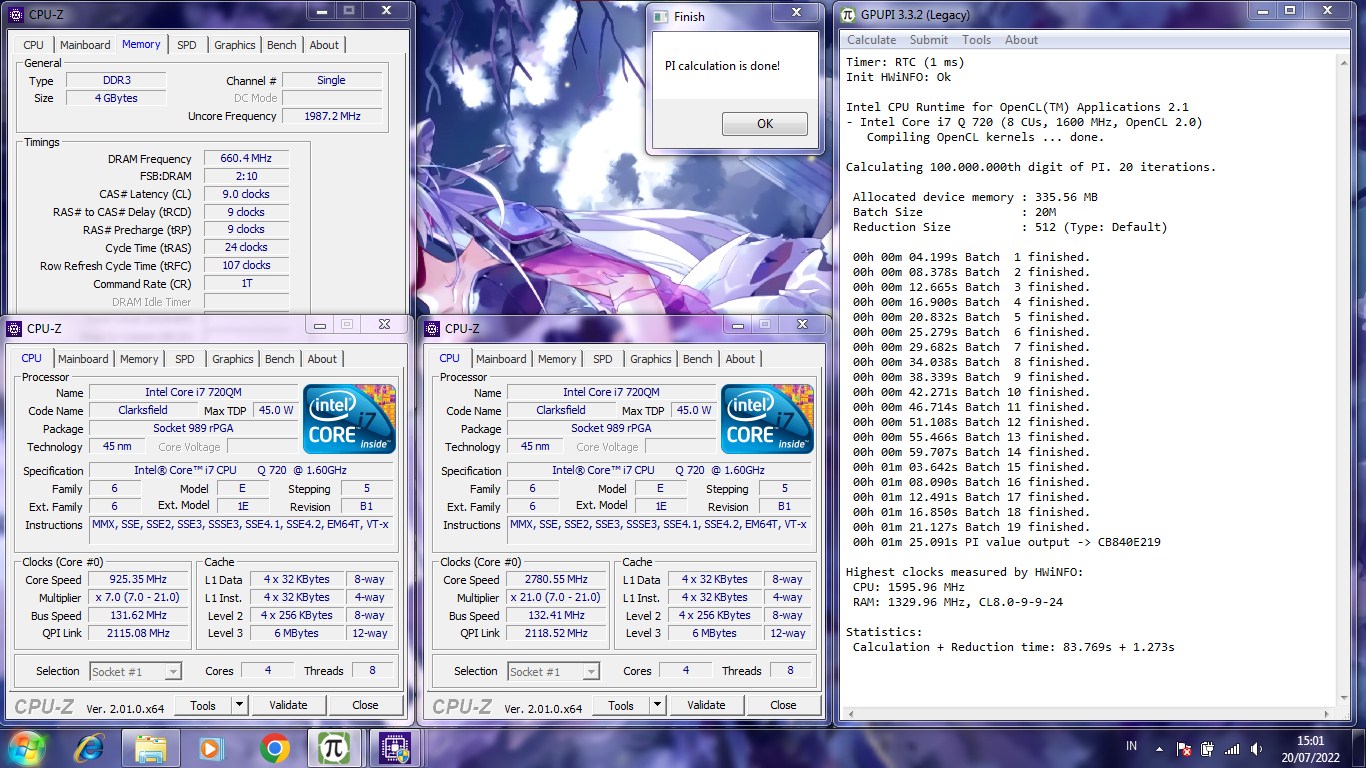
Task: Open the Tools dropdown arrow in the right CPU-Z window
Action: point(657,705)
